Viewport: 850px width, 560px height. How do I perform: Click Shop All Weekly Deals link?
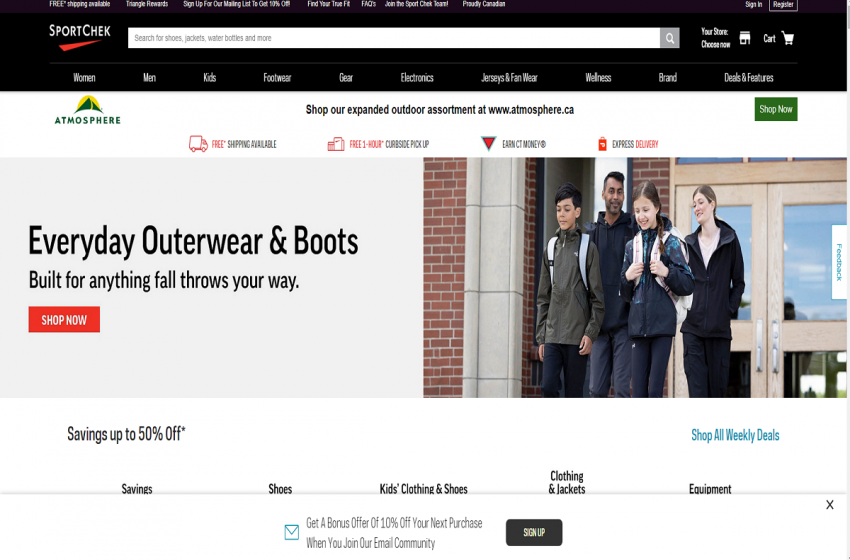[735, 435]
